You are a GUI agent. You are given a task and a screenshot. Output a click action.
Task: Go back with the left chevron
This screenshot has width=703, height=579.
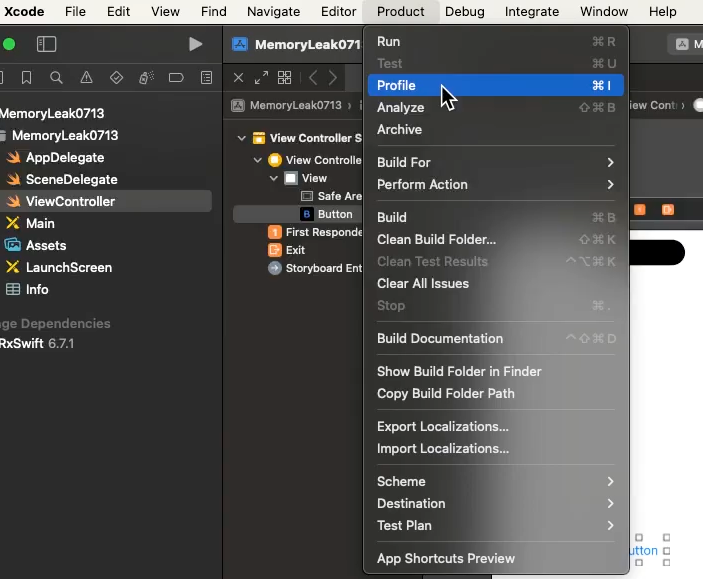click(x=313, y=78)
